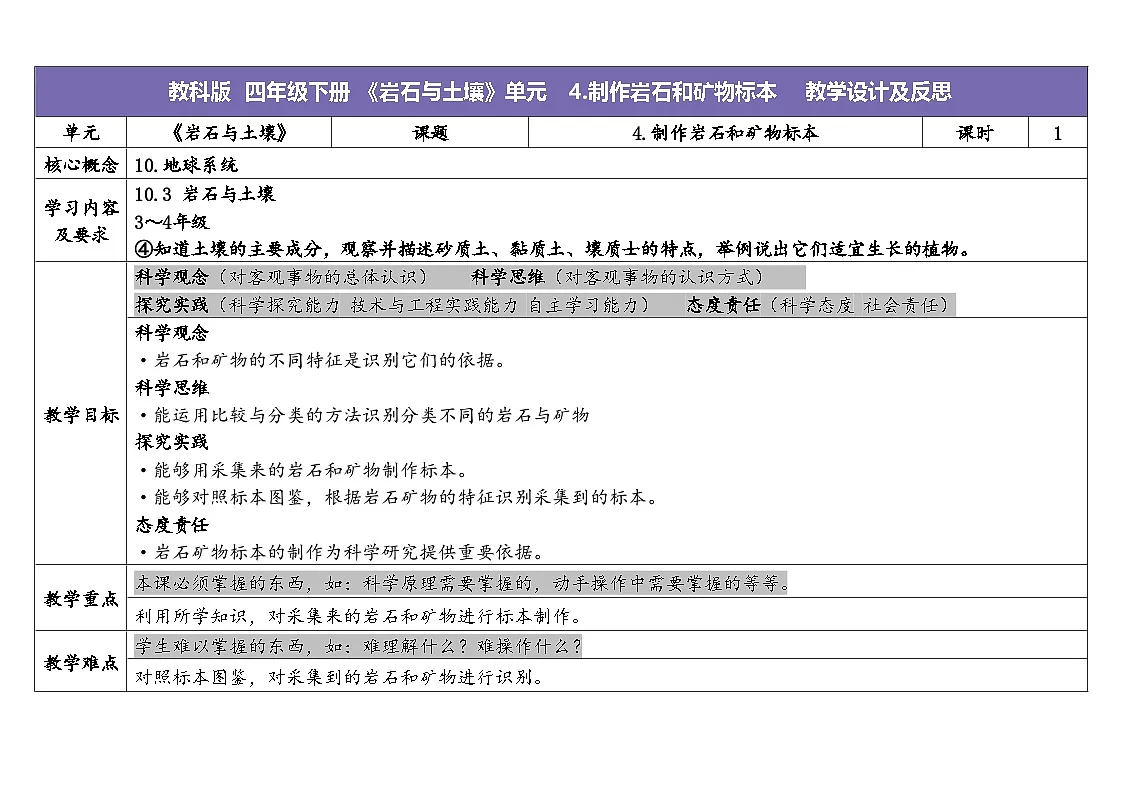Viewport: 1123px width, 794px height.
Task: Click the '10.3 岩石与土壤' line
Action: 205,193
